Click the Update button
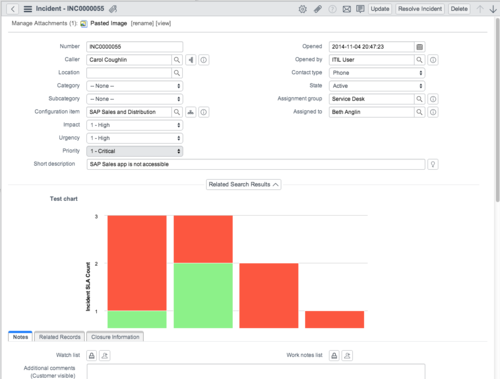This screenshot has width=500, height=379. [x=380, y=9]
